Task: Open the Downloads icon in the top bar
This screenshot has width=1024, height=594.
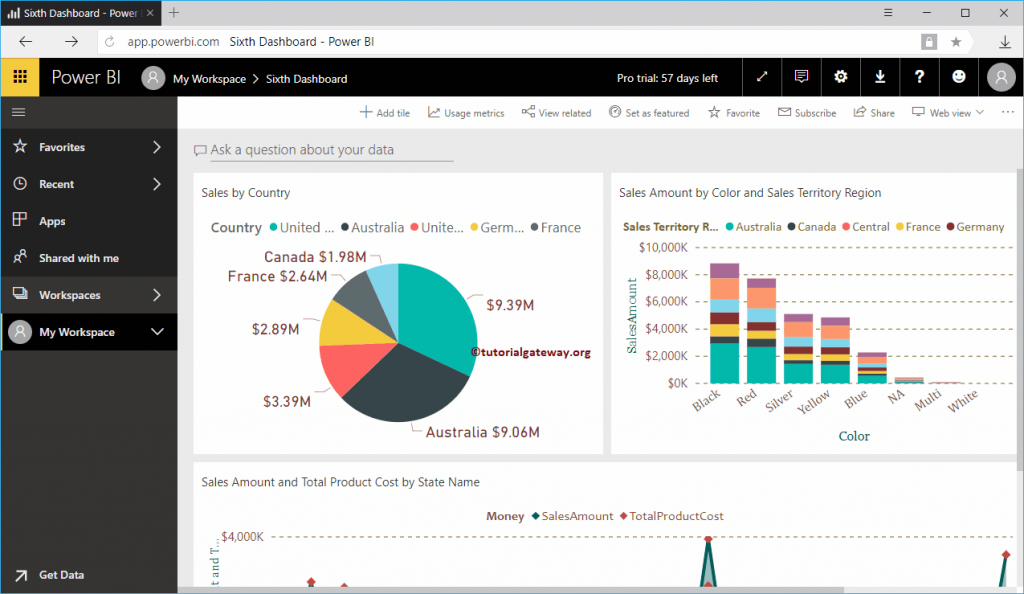Action: pyautogui.click(x=880, y=77)
